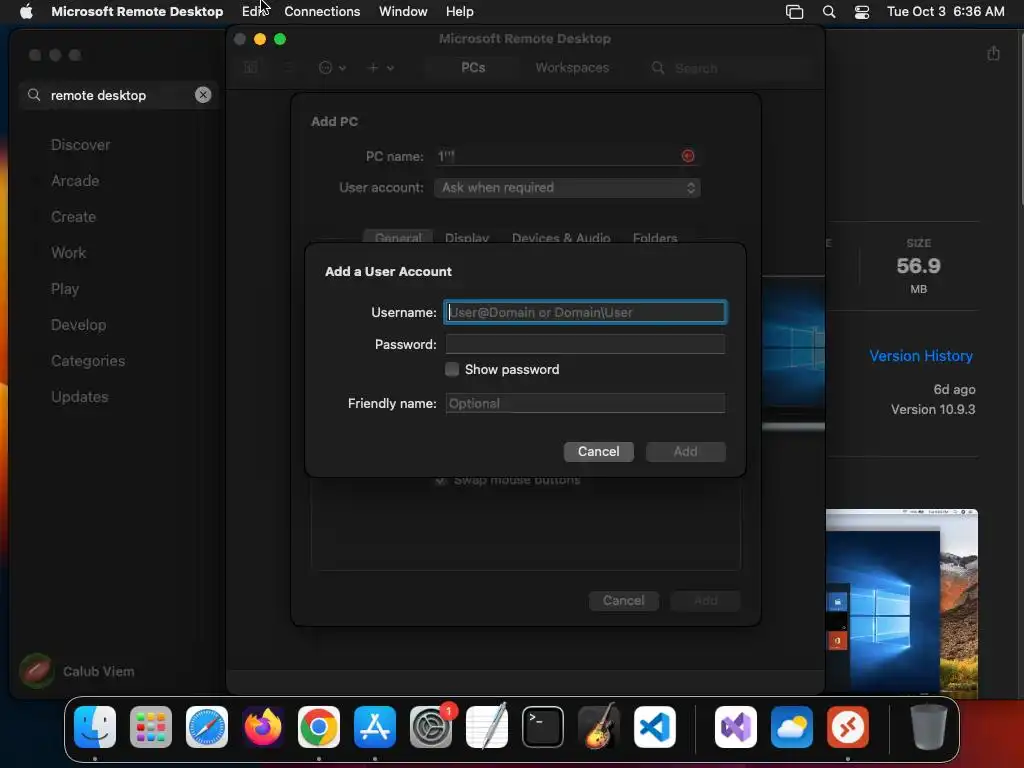Click Cancel in the Add PC sheet

[624, 601]
